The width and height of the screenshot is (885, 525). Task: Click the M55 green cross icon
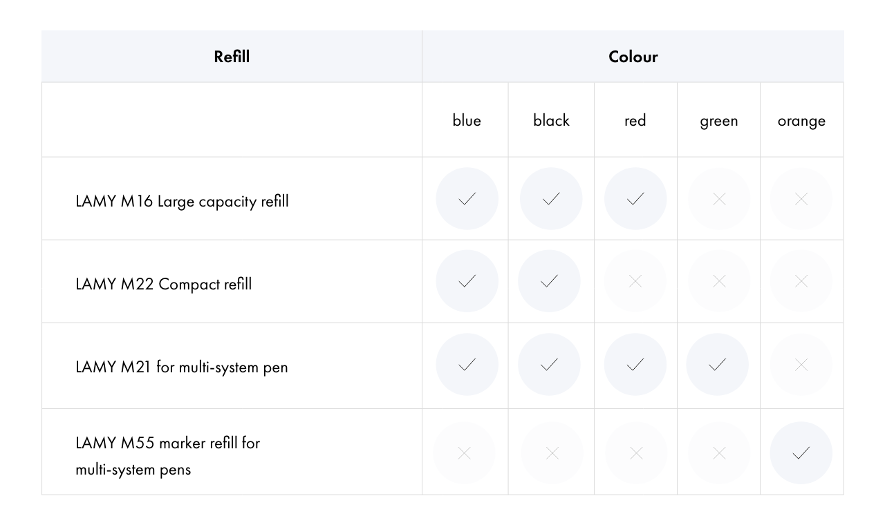tap(719, 453)
